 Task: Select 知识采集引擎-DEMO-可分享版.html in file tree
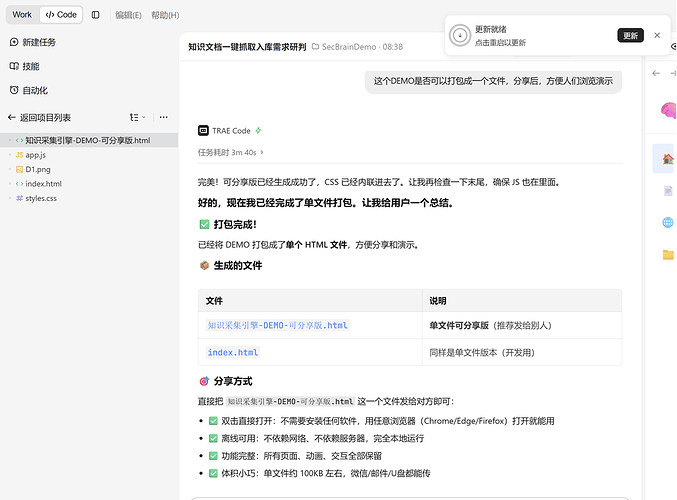89,140
